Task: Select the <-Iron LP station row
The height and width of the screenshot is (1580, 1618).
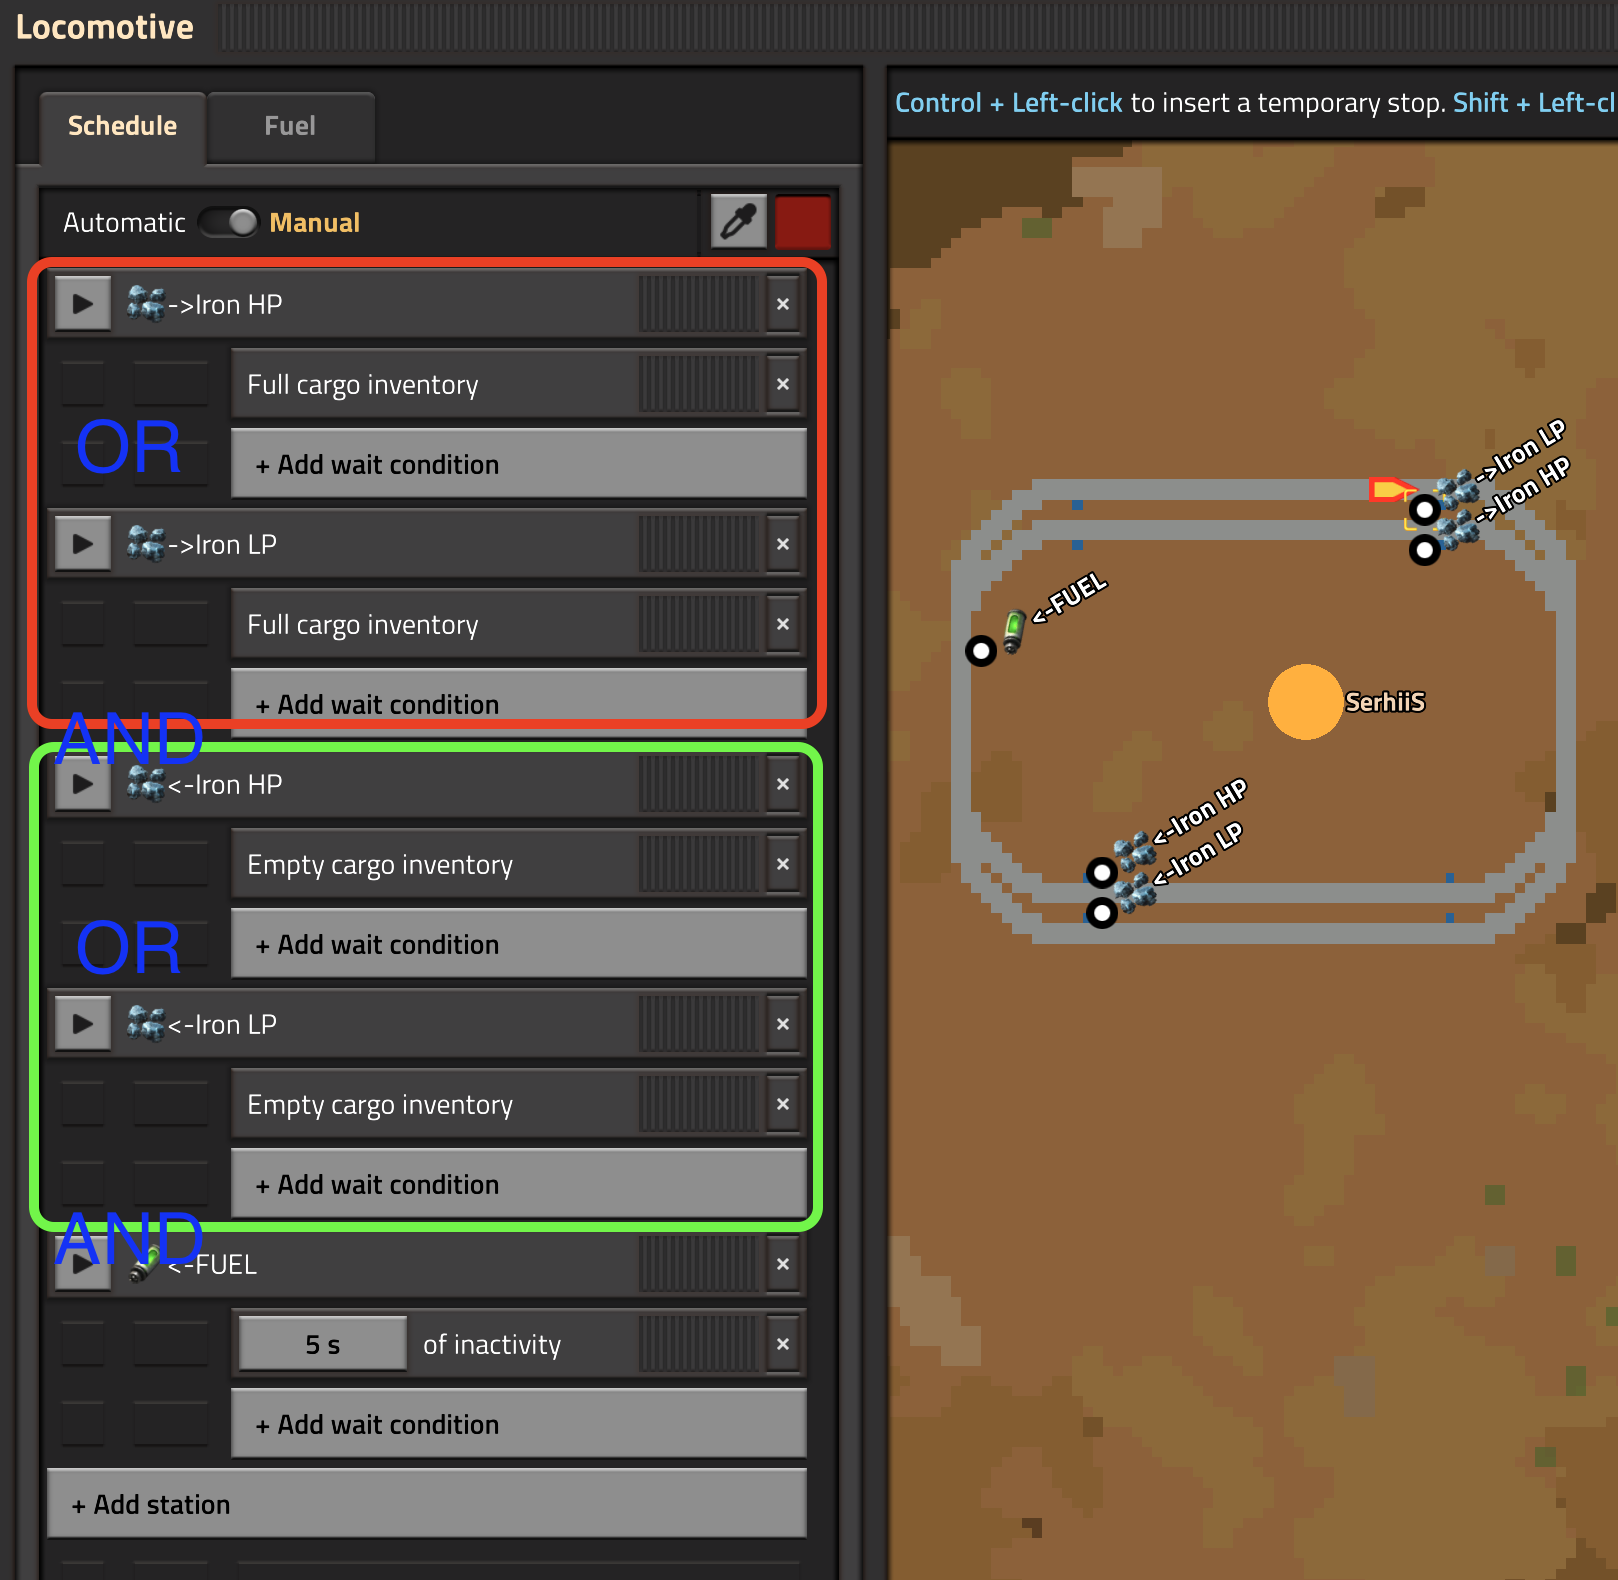Action: [427, 1024]
